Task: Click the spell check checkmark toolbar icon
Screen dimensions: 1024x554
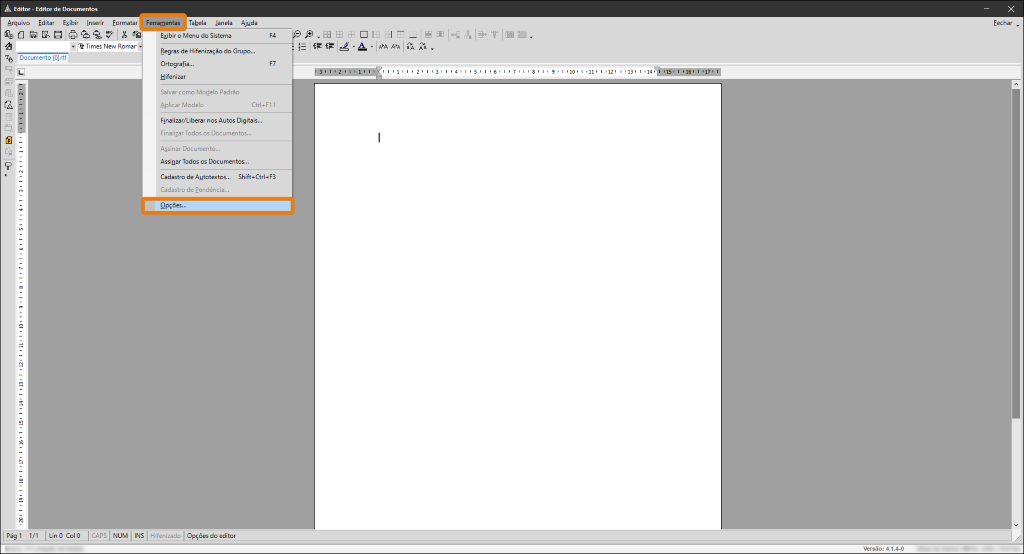Action: 109,35
